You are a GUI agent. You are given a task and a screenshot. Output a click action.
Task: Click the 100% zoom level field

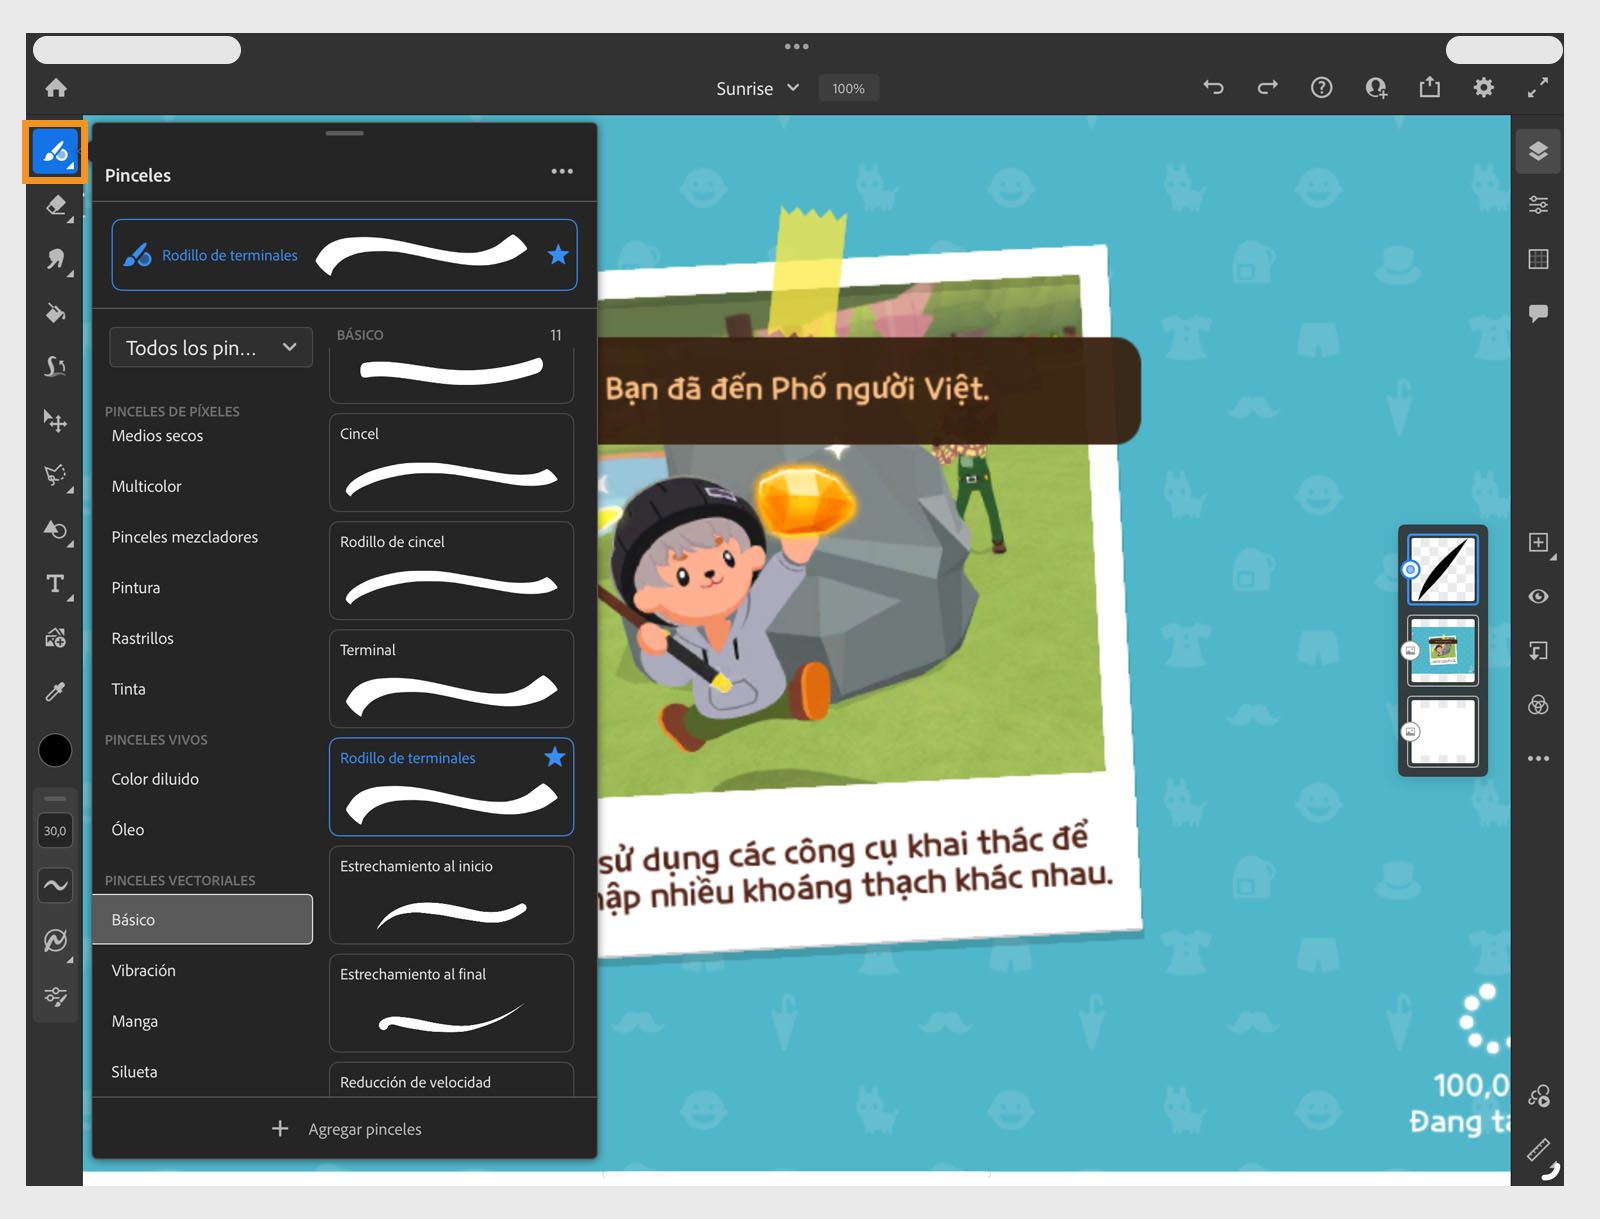(x=848, y=88)
